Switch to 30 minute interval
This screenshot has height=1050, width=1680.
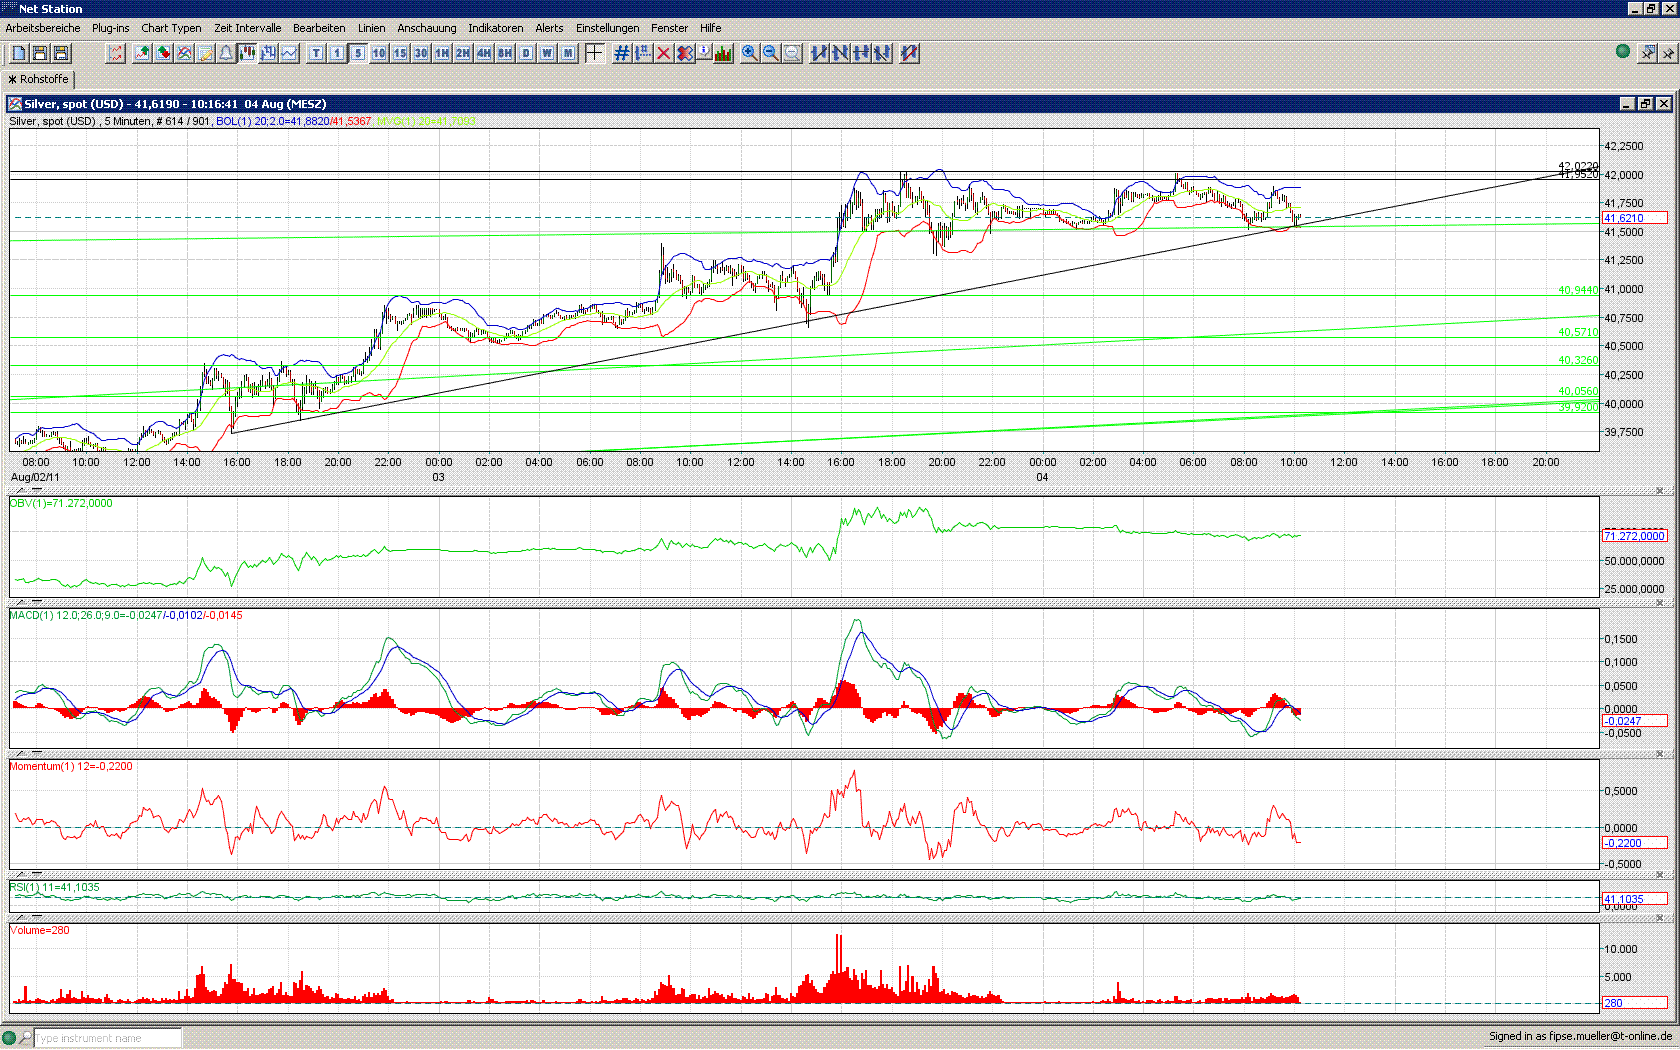[x=421, y=53]
